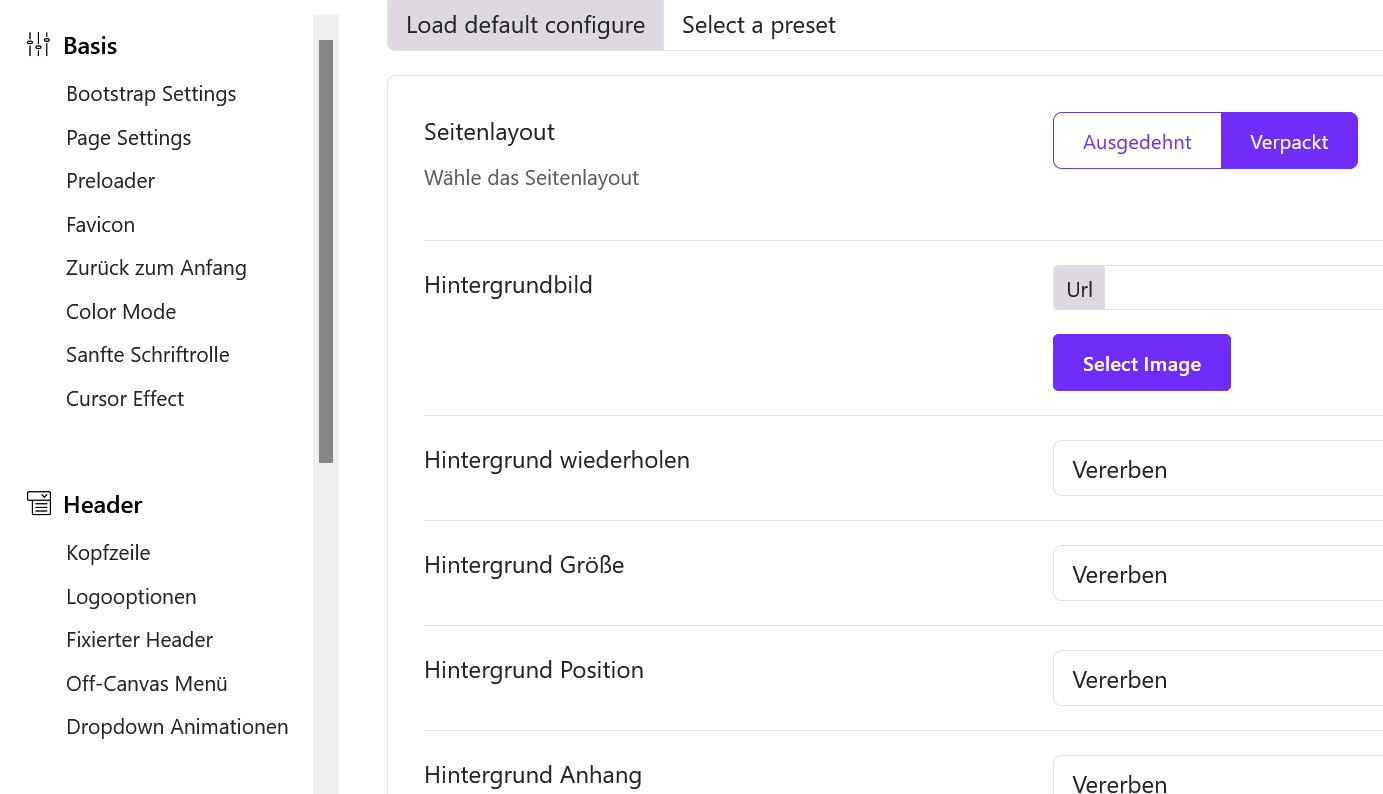Click the Select Image button

(x=1141, y=362)
